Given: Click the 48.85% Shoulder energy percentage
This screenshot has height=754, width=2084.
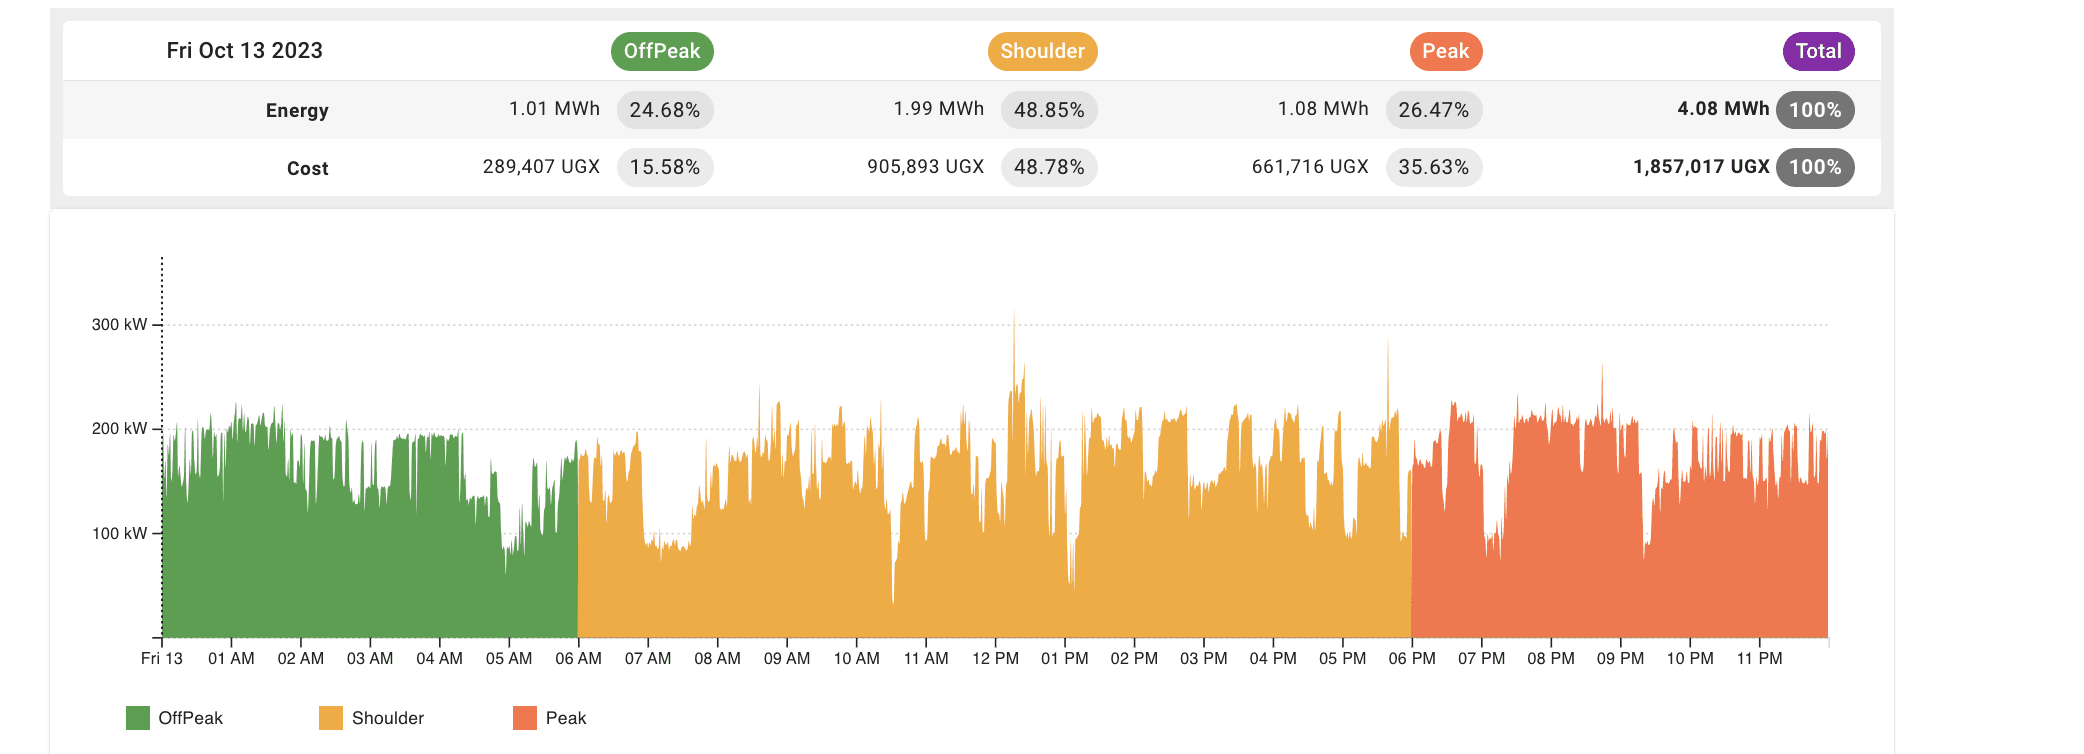Looking at the screenshot, I should click(1049, 110).
